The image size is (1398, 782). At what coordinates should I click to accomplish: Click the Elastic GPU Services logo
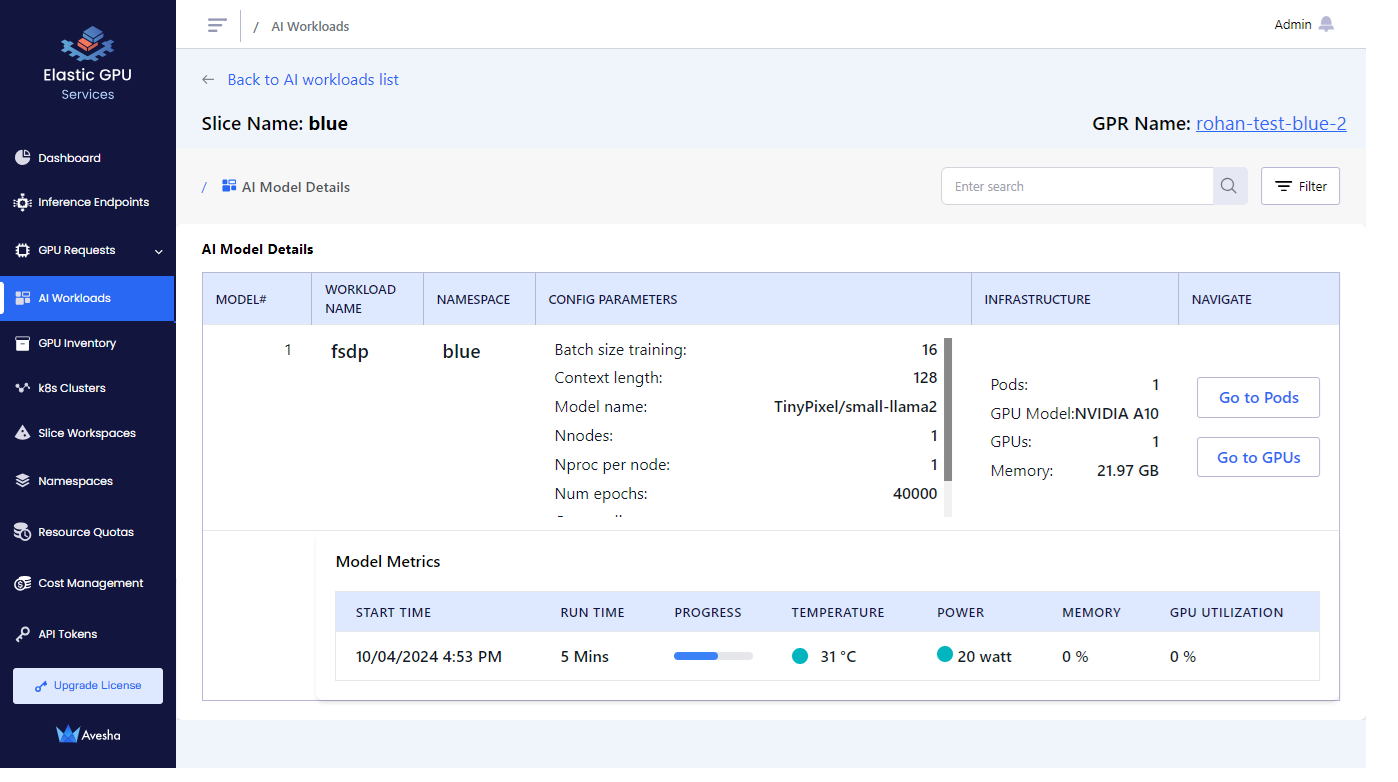(x=88, y=64)
